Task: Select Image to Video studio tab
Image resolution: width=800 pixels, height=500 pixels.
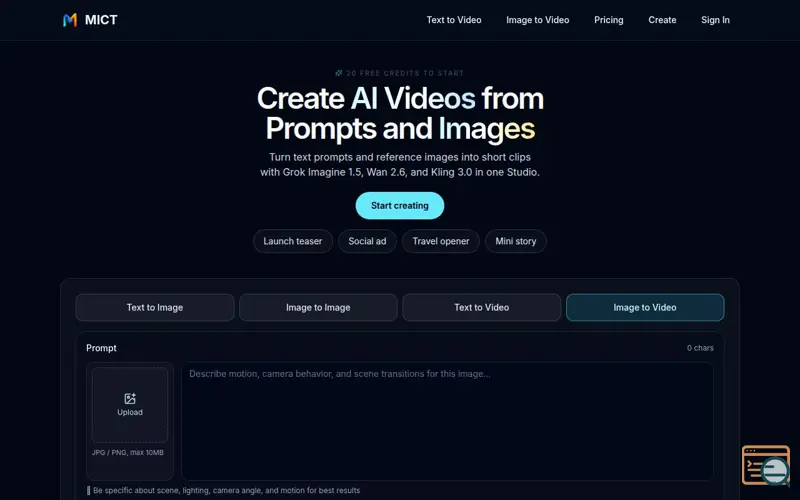Action: pyautogui.click(x=645, y=308)
